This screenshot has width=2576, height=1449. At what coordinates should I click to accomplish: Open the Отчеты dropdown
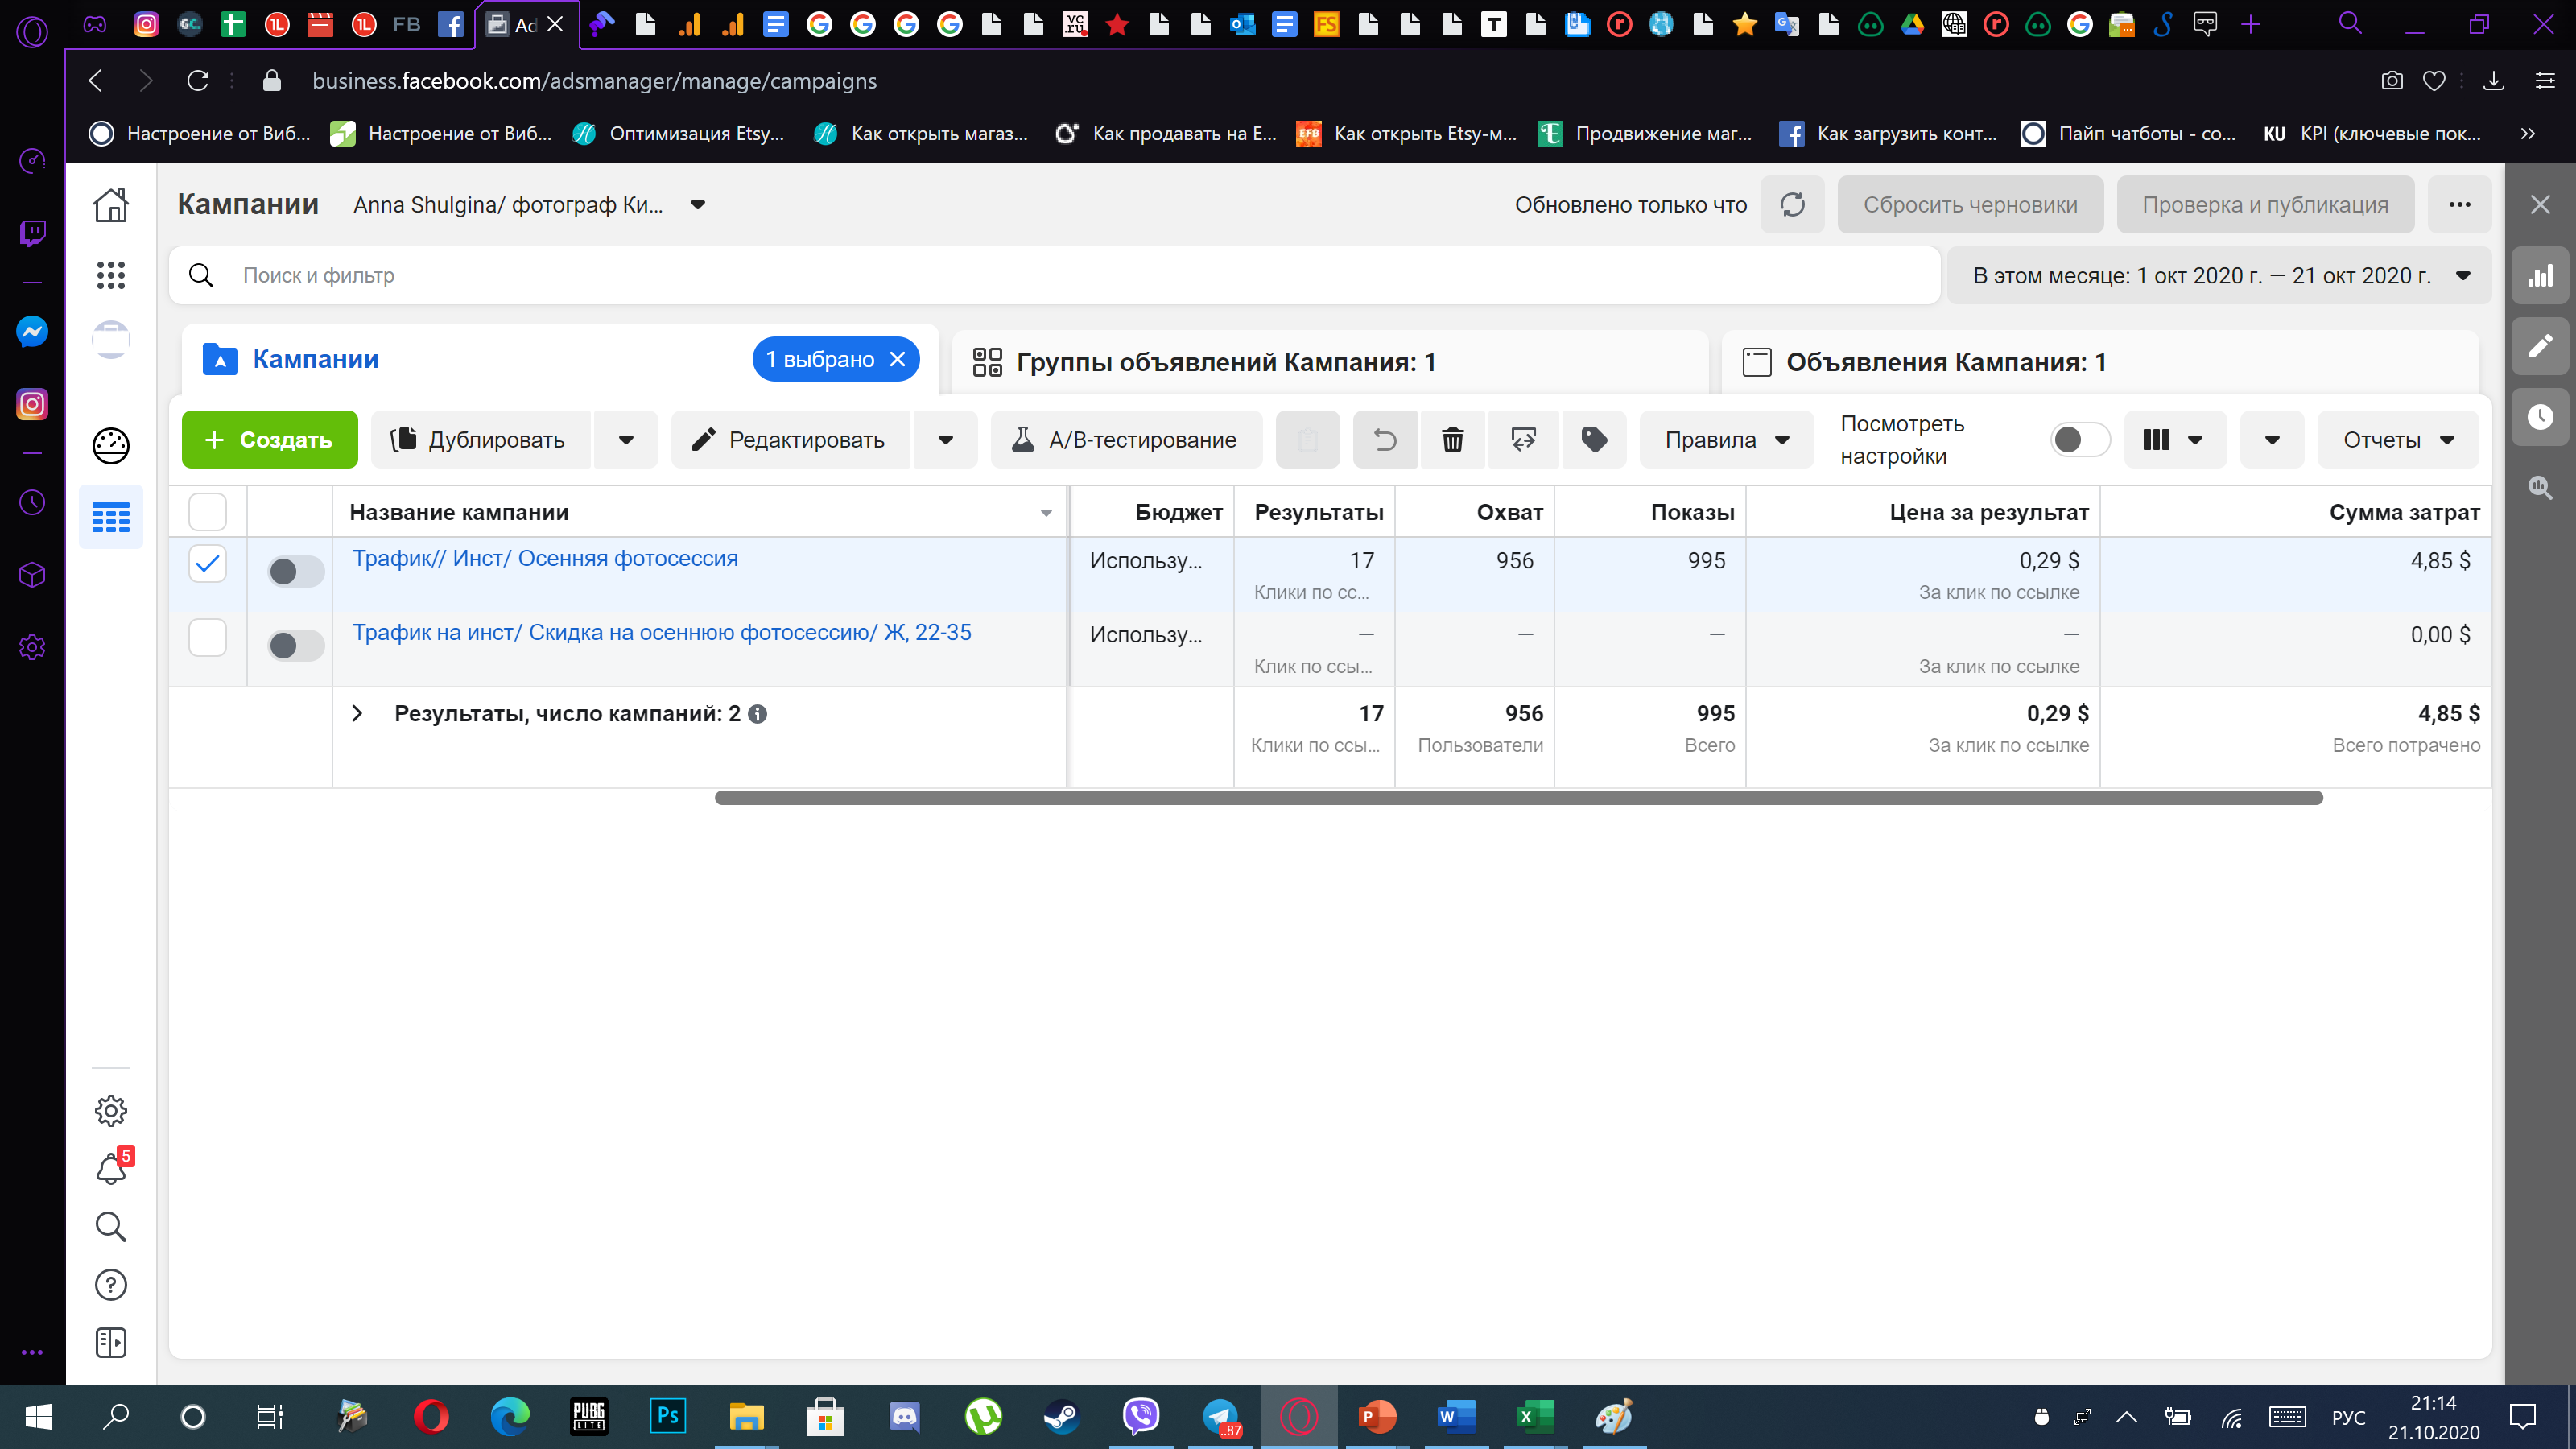(2398, 440)
